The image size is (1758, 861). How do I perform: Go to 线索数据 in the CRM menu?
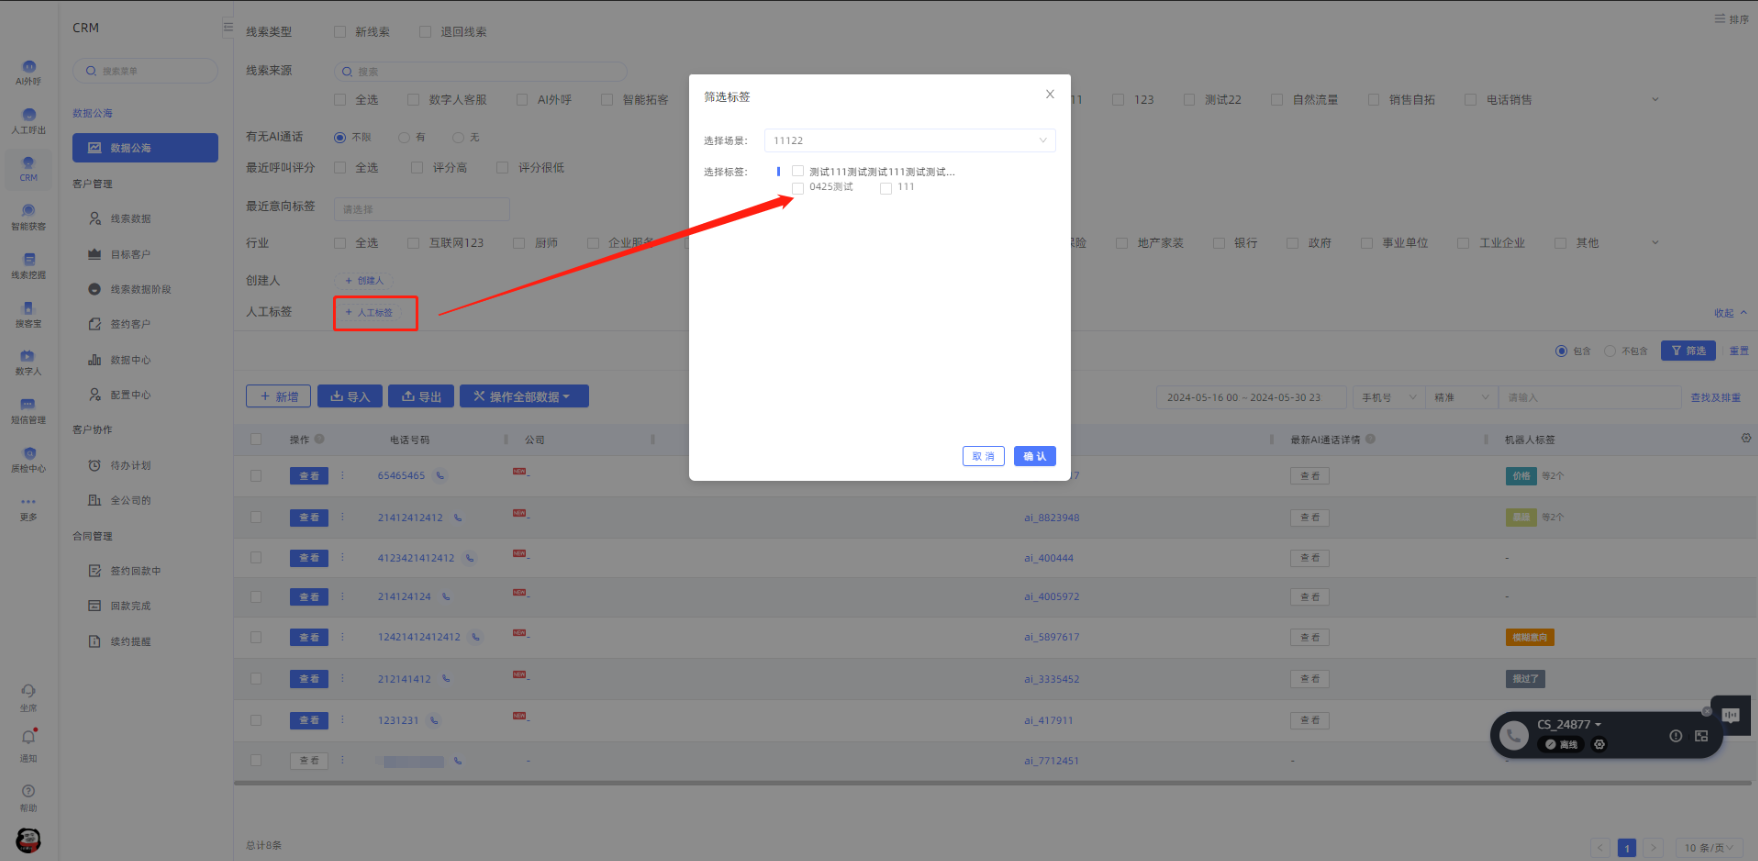130,219
